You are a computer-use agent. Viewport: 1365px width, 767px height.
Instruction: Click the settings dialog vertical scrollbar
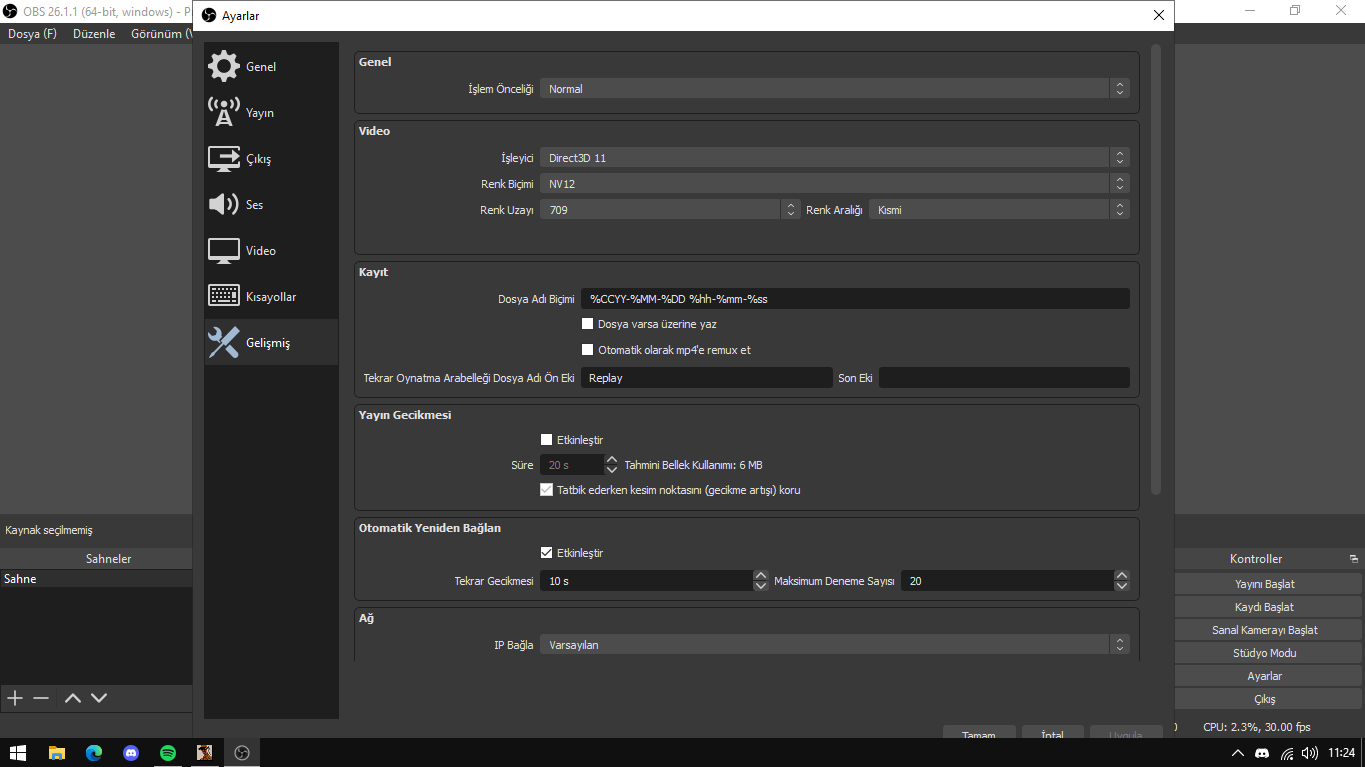coord(1156,270)
